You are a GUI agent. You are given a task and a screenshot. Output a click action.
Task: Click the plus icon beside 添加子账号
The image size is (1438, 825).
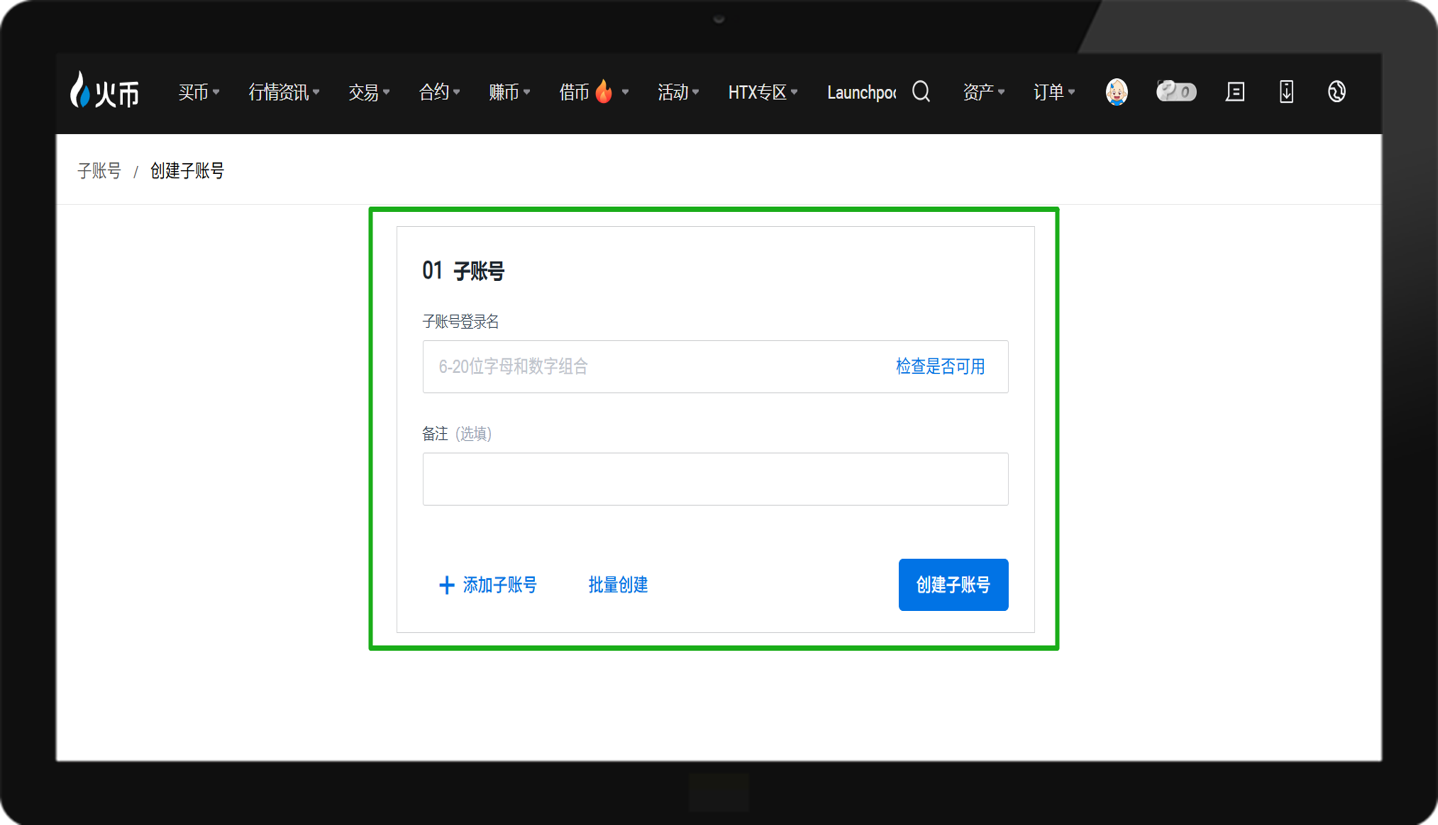tap(446, 585)
